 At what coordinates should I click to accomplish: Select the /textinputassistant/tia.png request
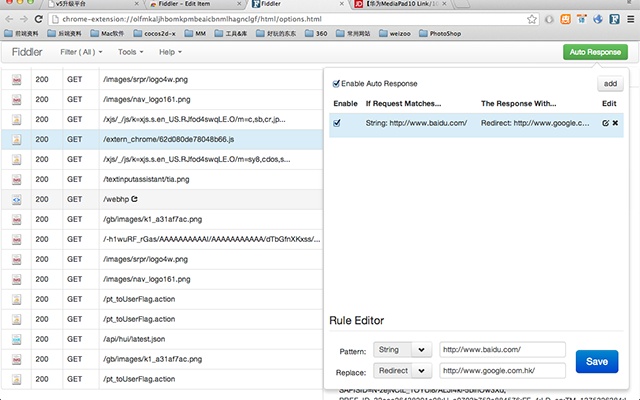point(162,180)
